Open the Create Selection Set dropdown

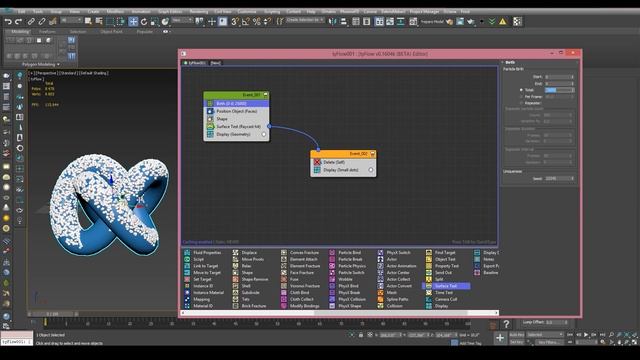[304, 20]
